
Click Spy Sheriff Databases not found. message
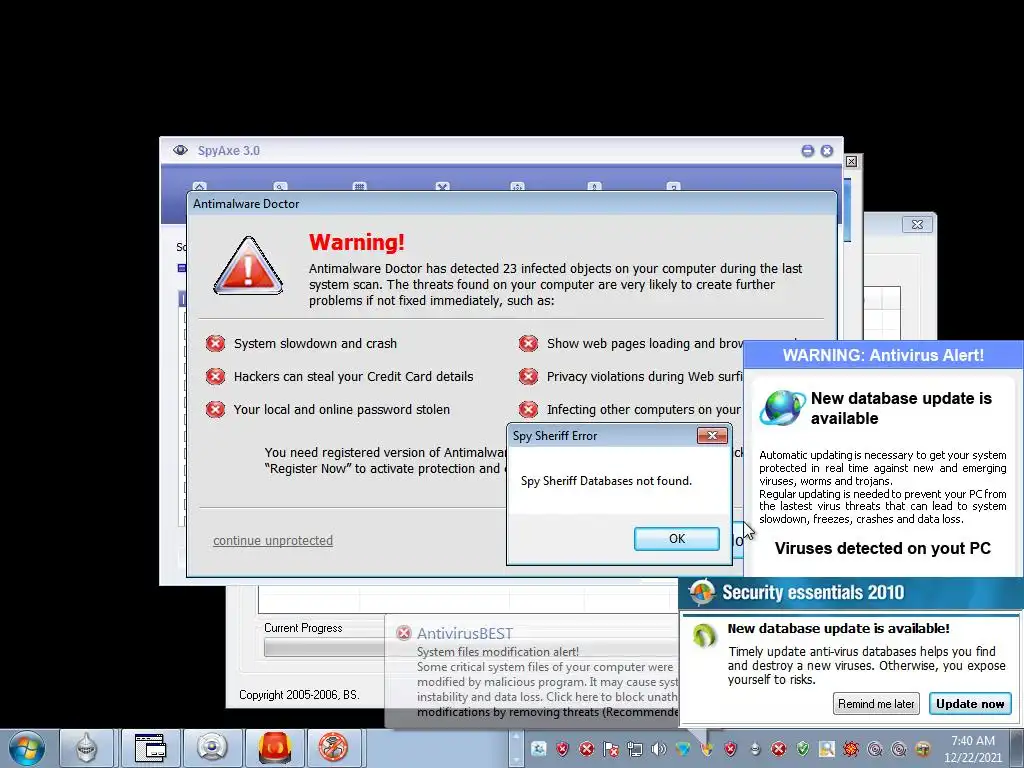coord(606,481)
